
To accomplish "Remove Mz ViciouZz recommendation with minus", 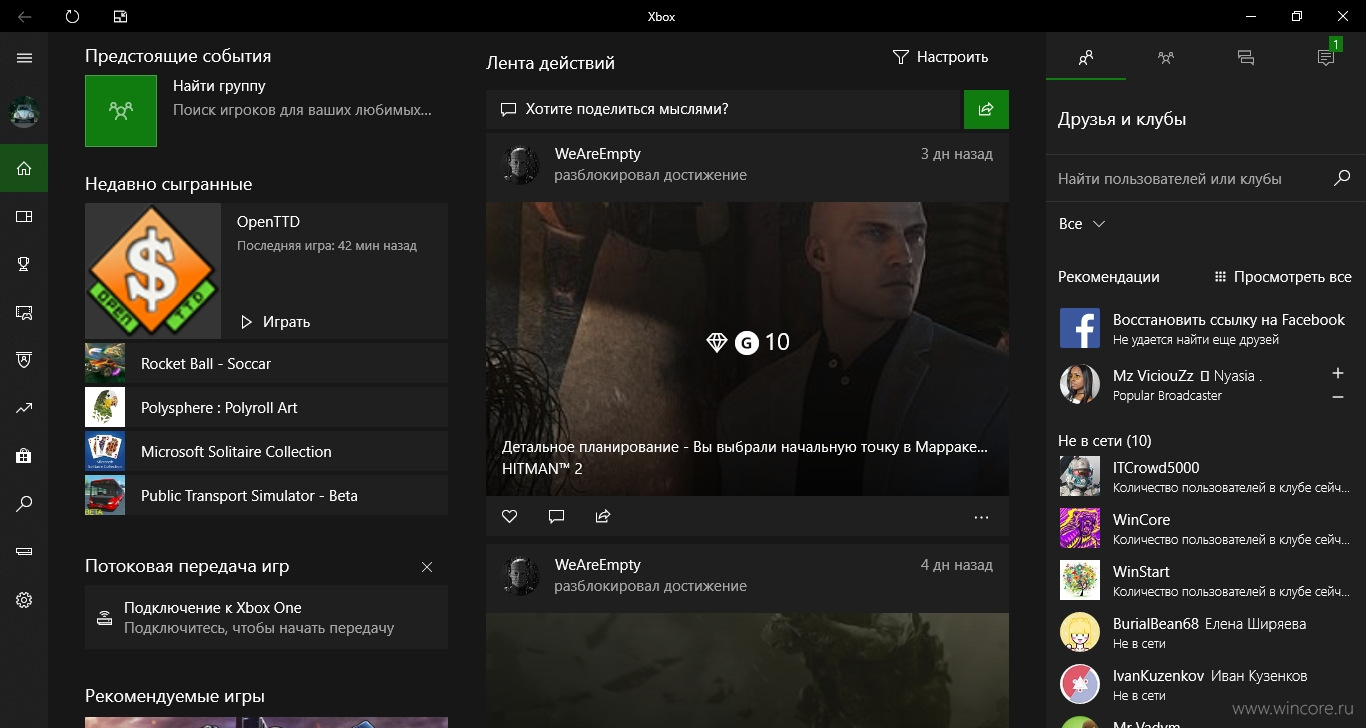I will 1338,397.
